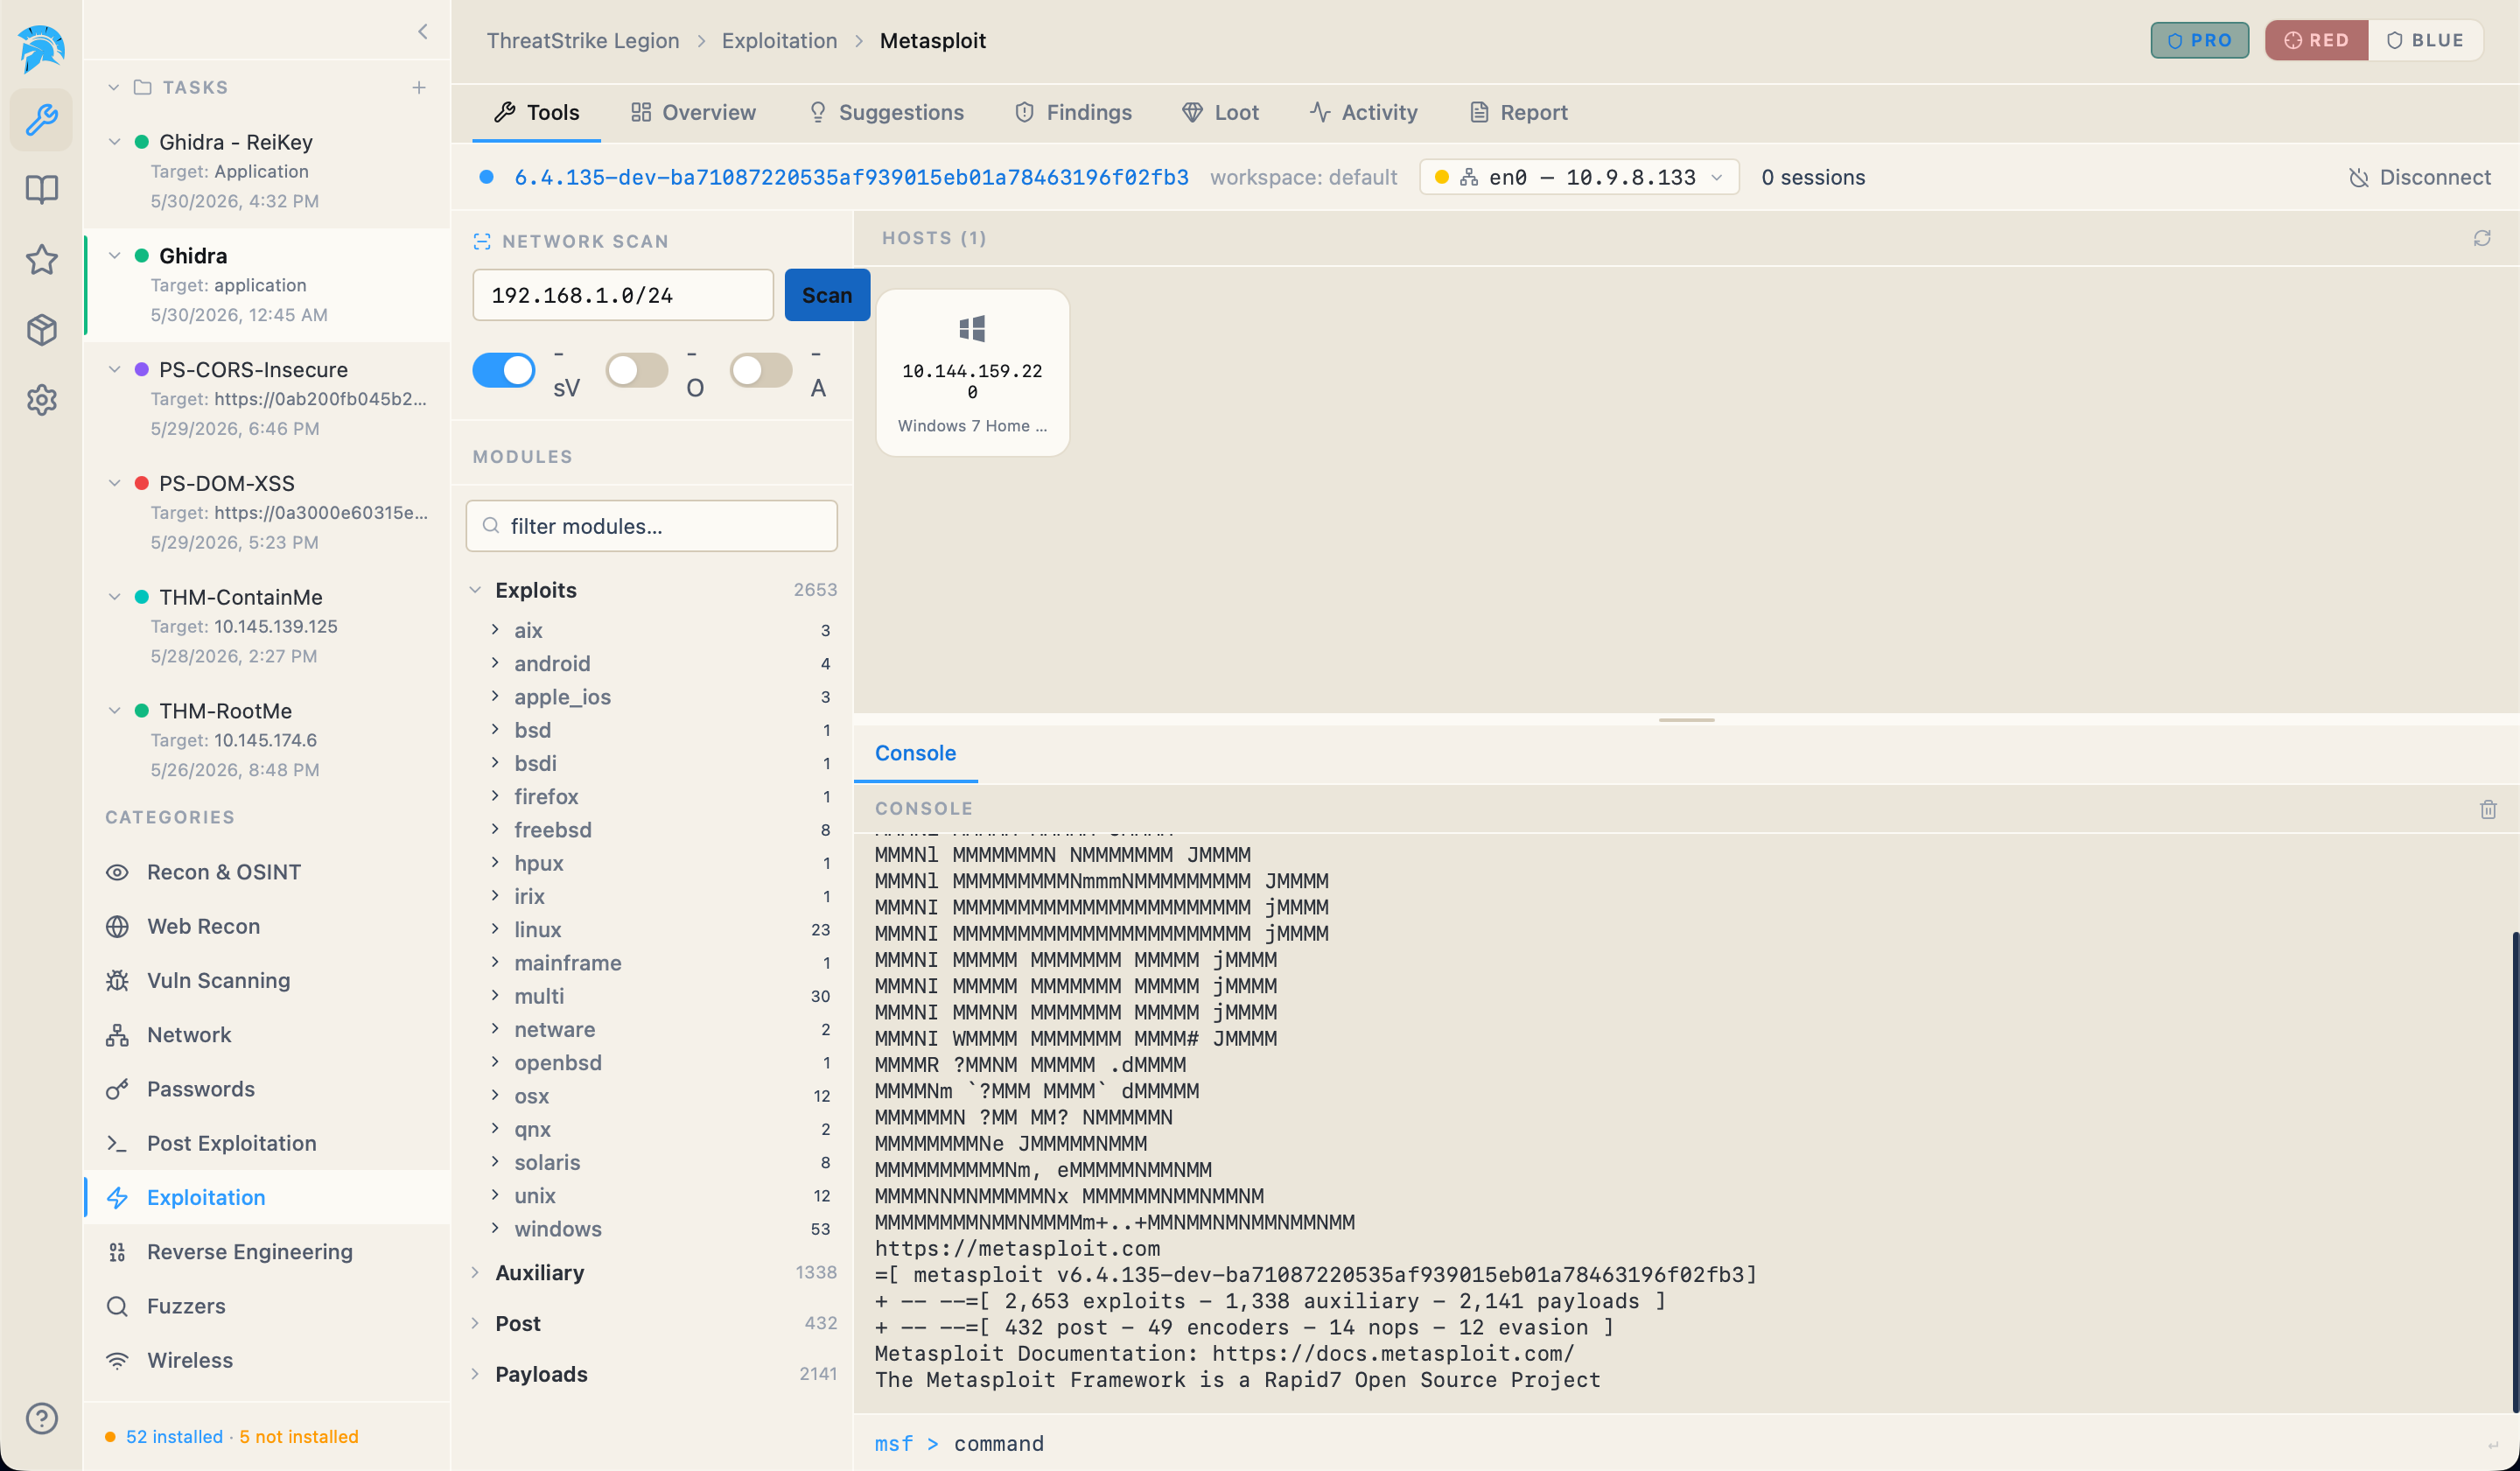Image resolution: width=2520 pixels, height=1471 pixels.
Task: Open Reverse Engineering category
Action: click(267, 1252)
